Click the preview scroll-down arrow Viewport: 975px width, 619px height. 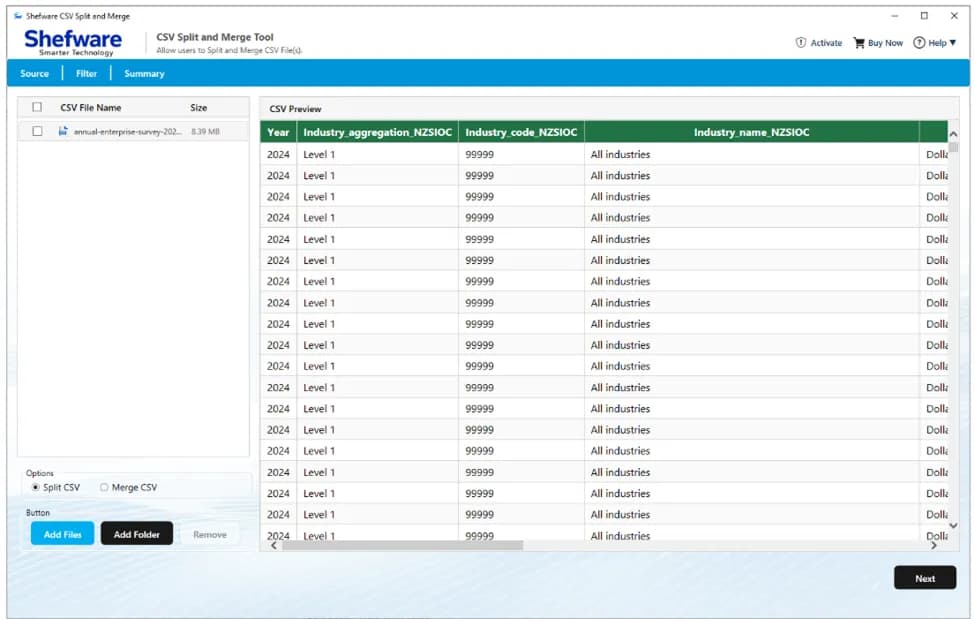953,526
